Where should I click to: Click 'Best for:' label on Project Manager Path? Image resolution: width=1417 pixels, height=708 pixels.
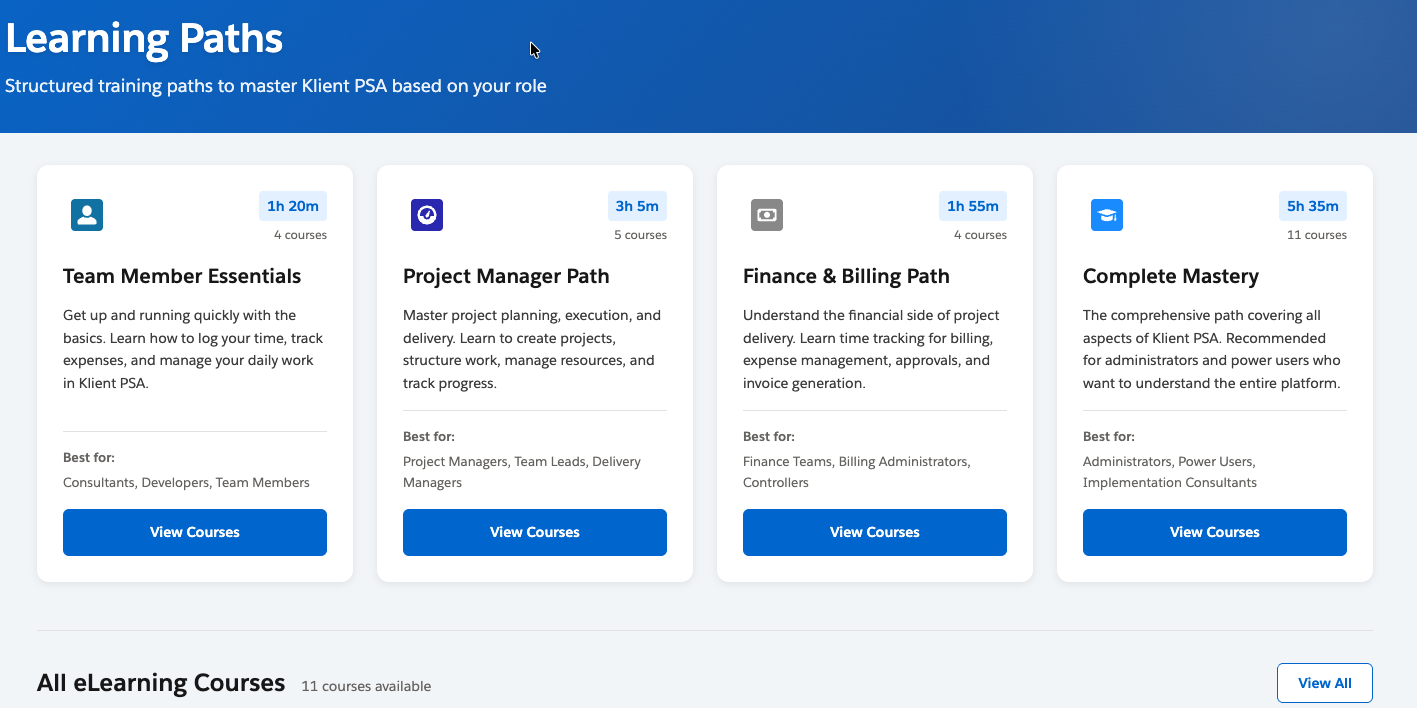(x=429, y=437)
